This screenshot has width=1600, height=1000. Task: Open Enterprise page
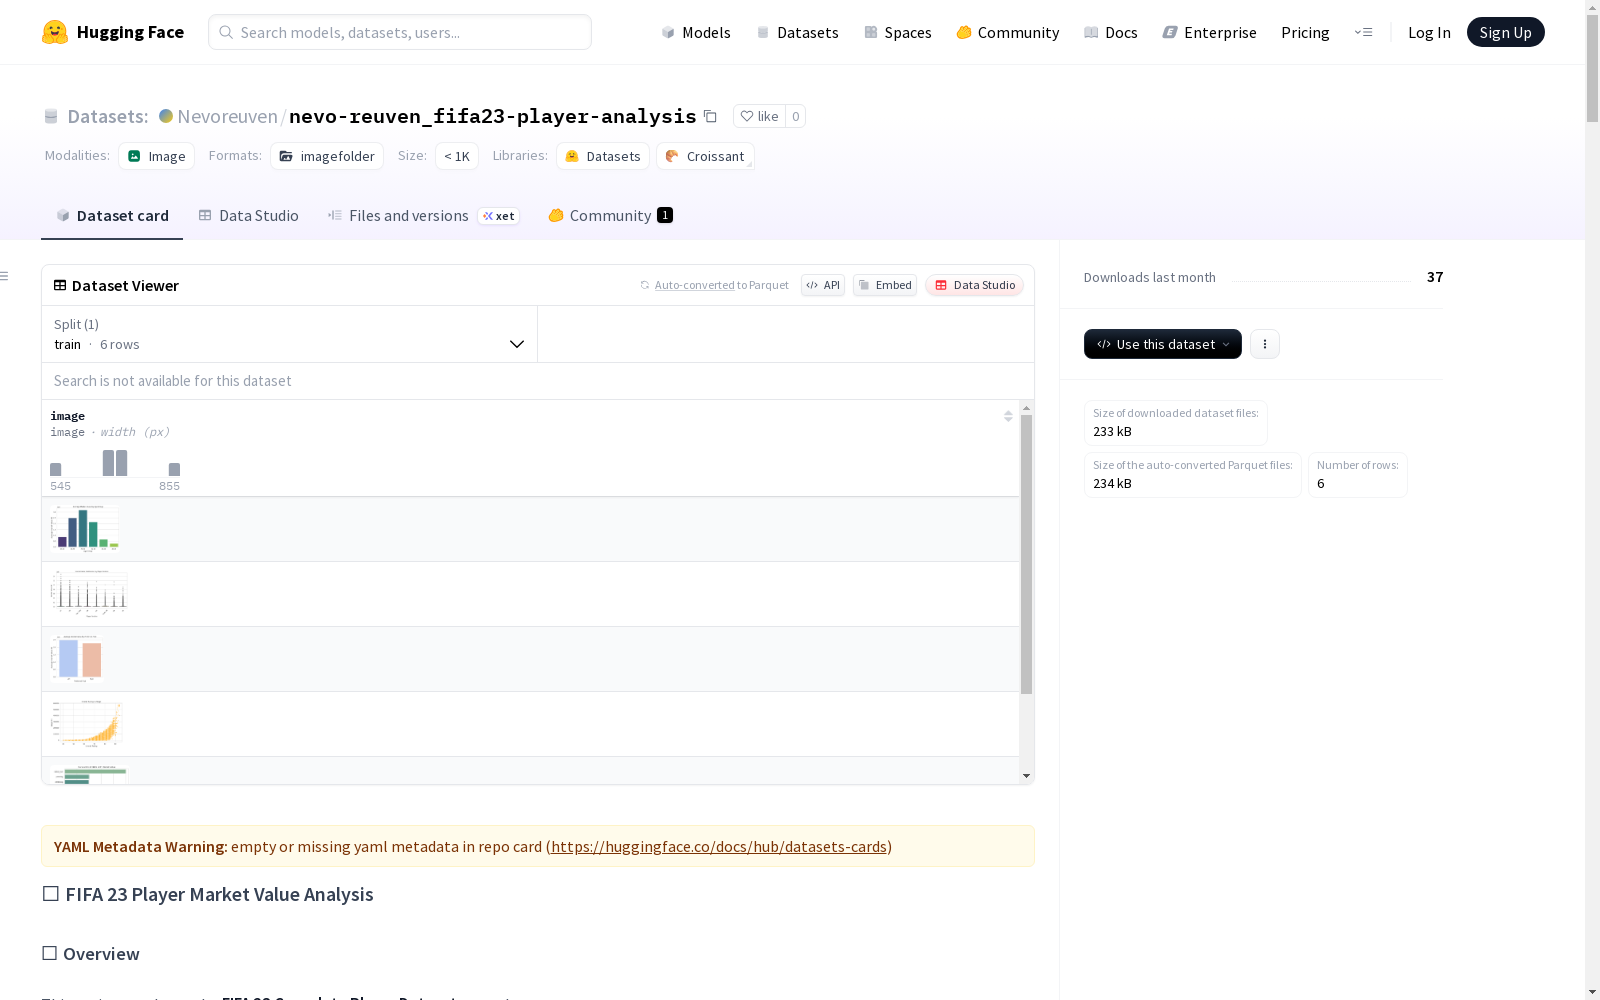tap(1209, 32)
